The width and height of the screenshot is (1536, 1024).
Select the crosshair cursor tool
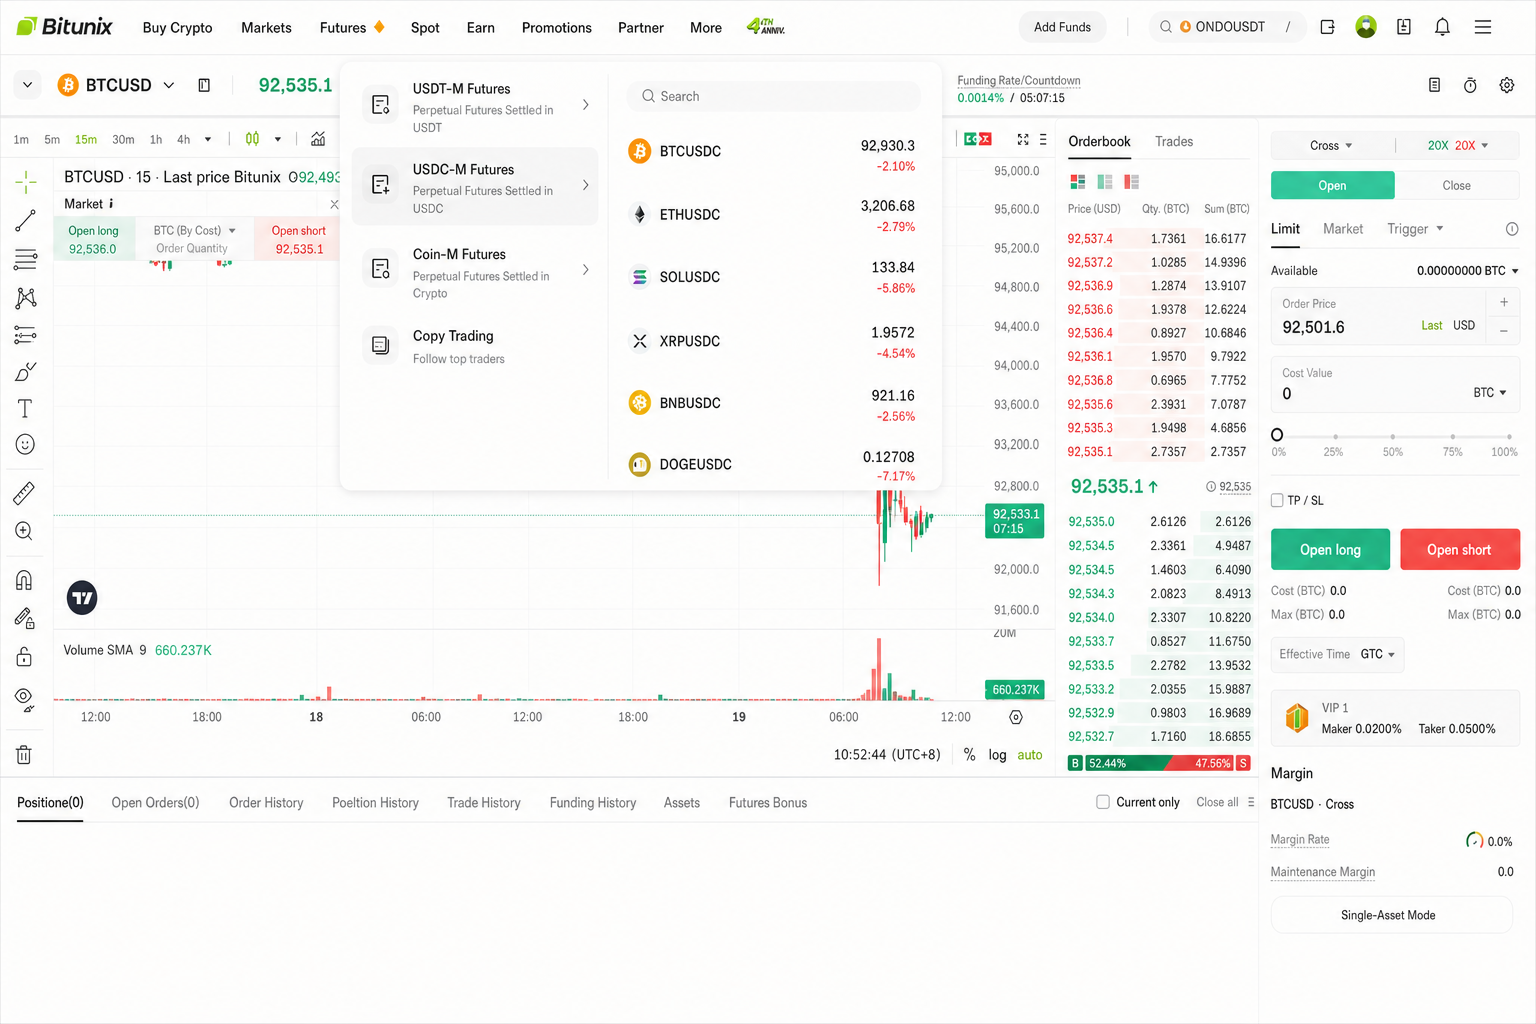pos(26,181)
